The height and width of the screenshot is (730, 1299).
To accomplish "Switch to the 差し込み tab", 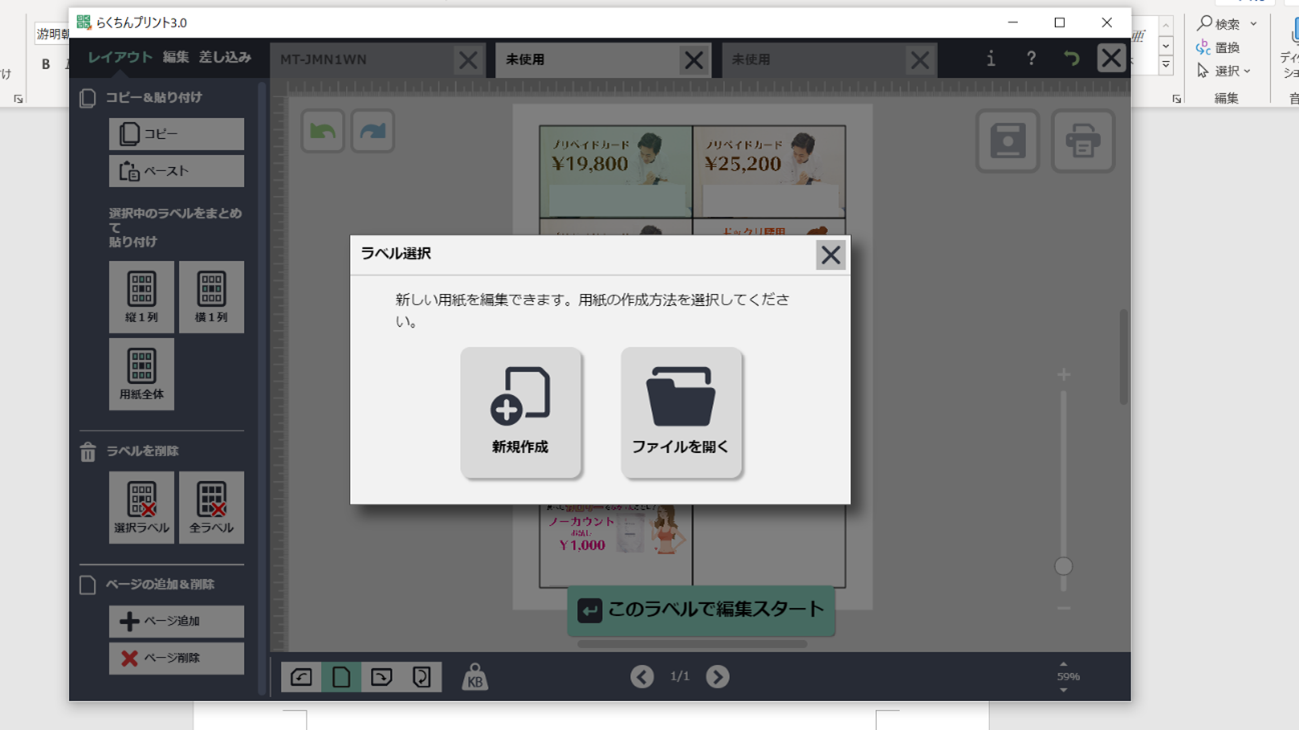I will 225,58.
